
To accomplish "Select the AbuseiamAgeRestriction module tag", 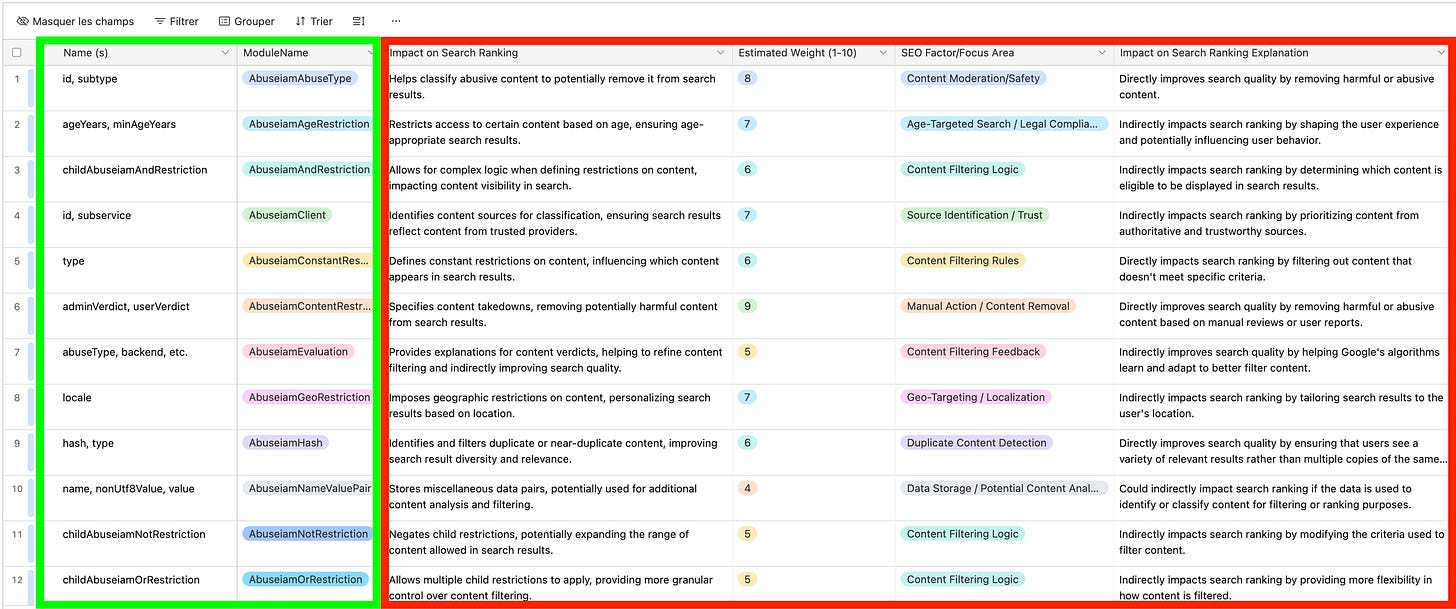I will click(x=309, y=124).
